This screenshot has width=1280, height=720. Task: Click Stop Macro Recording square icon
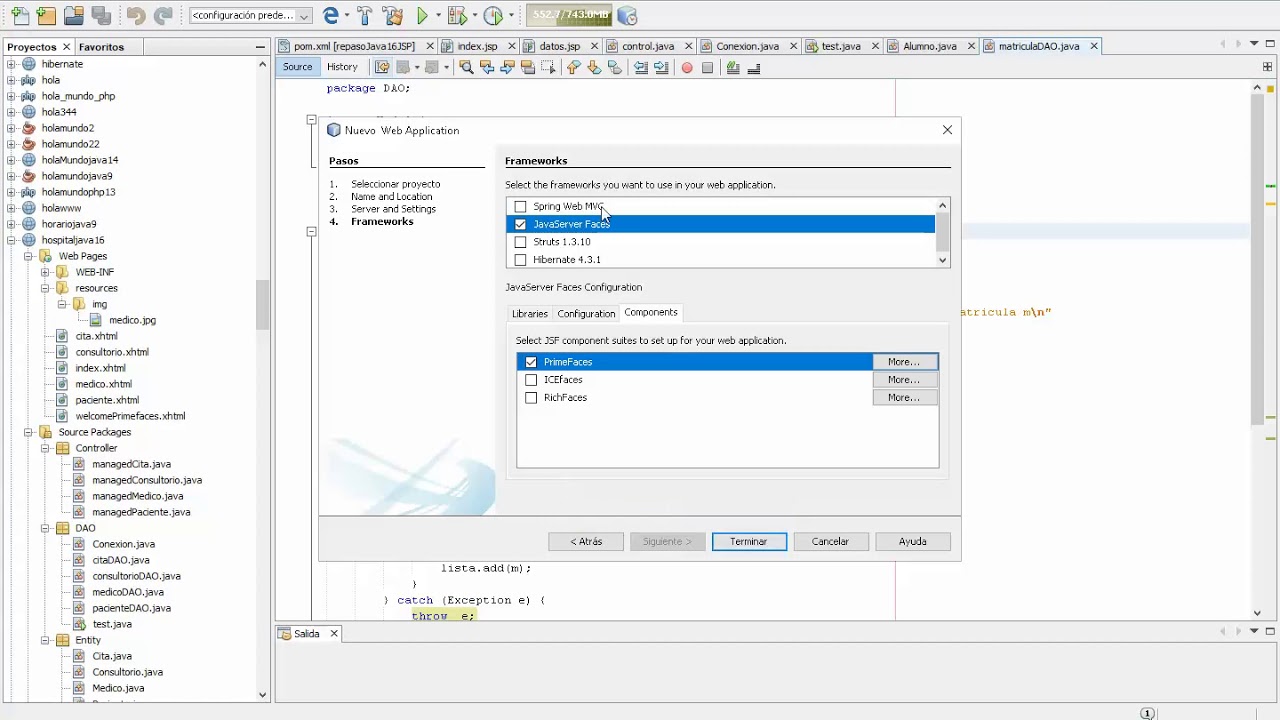pyautogui.click(x=707, y=67)
